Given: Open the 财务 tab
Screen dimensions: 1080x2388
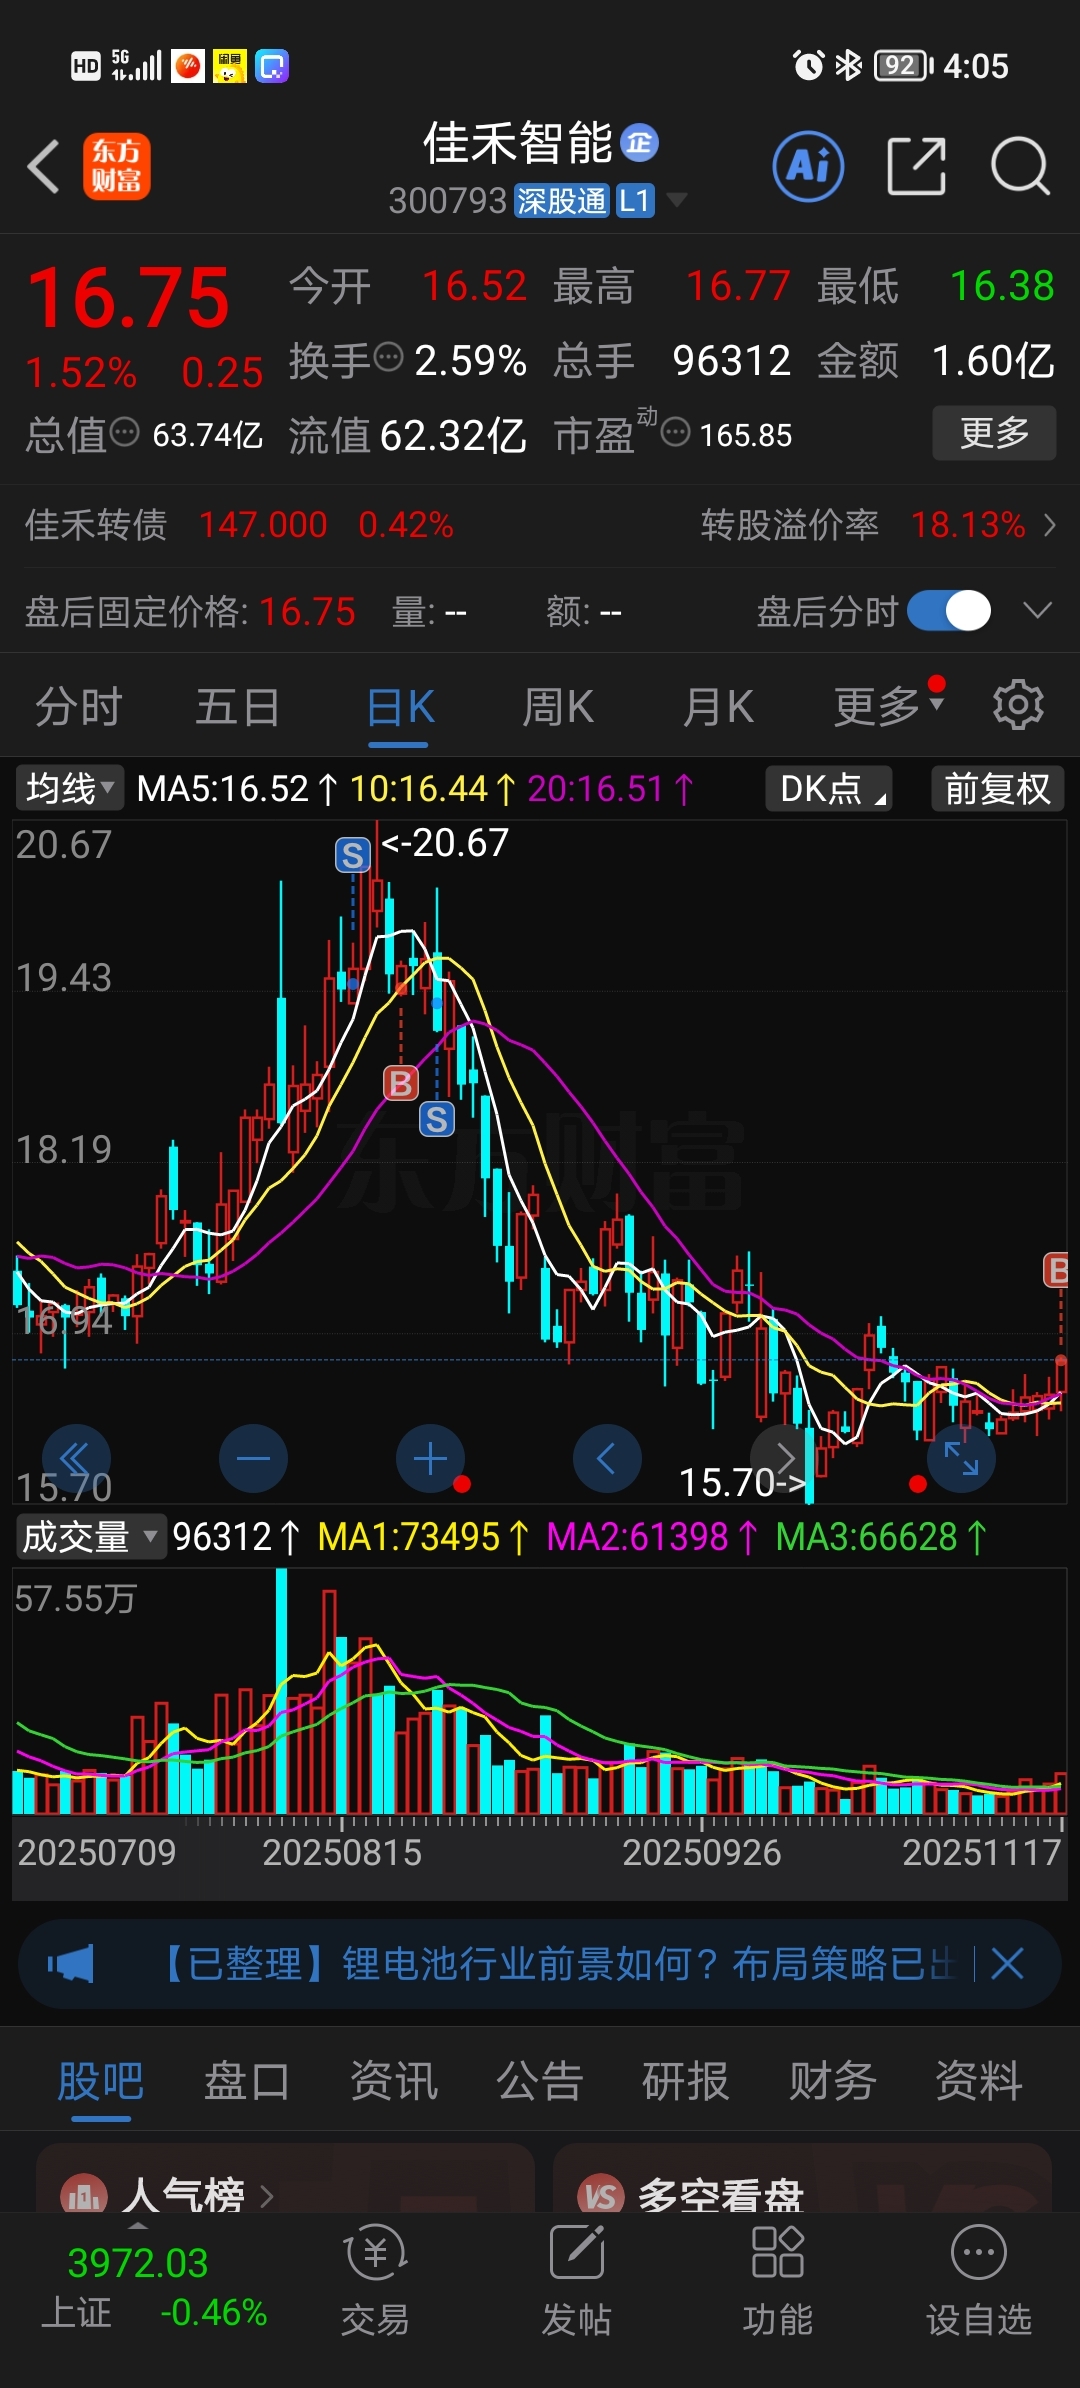Looking at the screenshot, I should (832, 2081).
